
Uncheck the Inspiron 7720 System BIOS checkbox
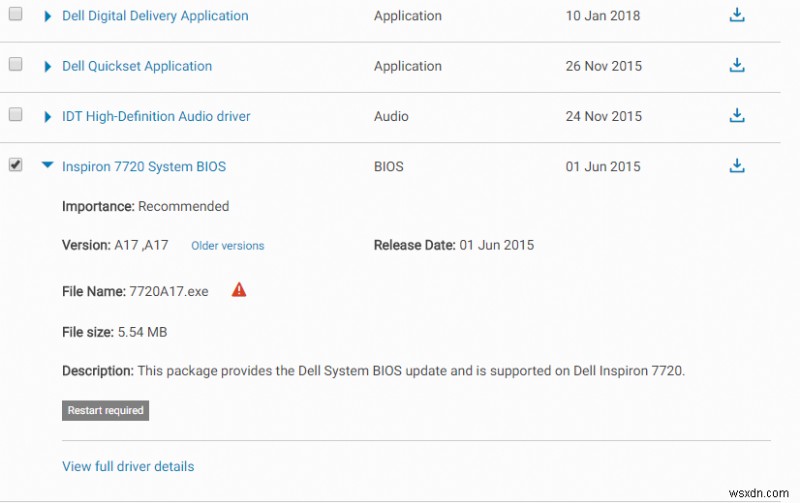pyautogui.click(x=15, y=165)
